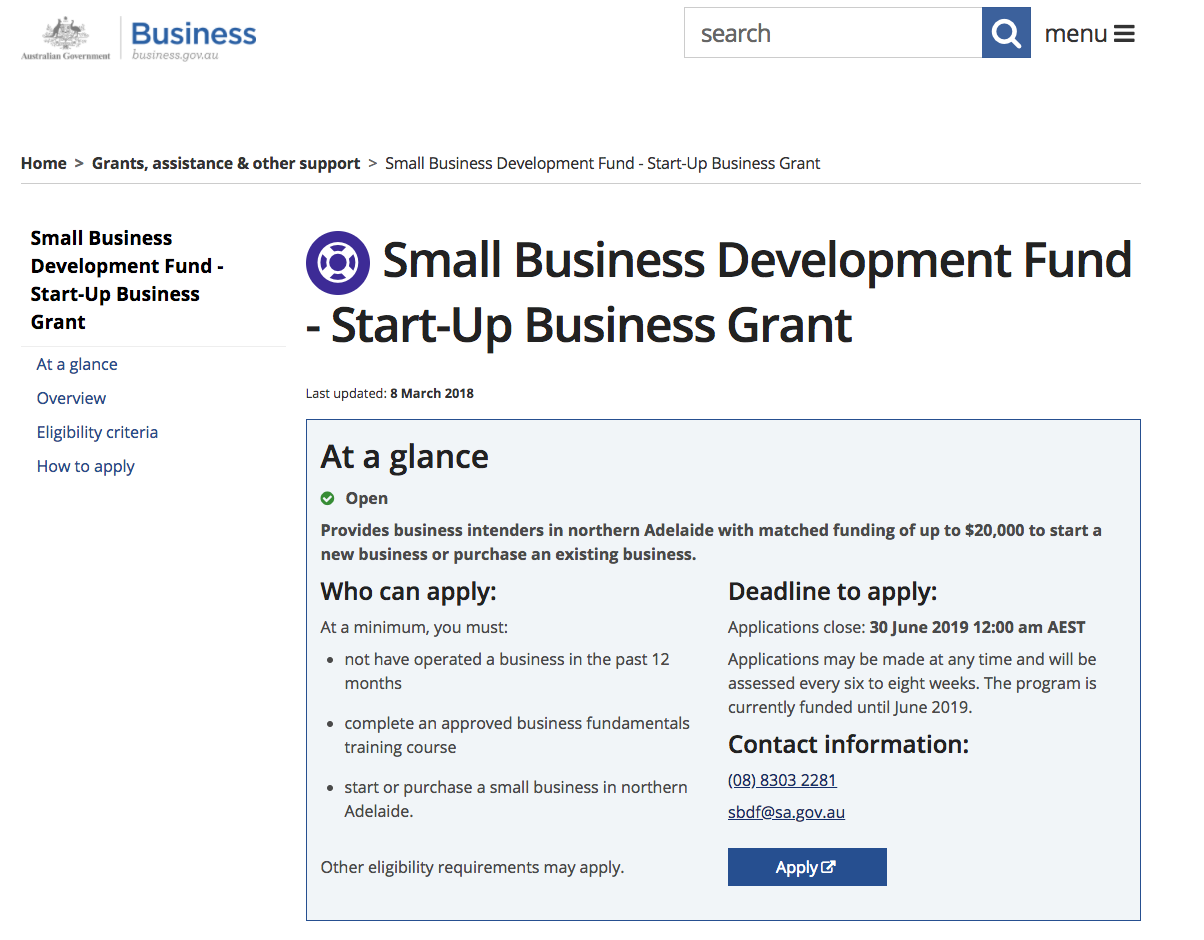1204x940 pixels.
Task: Click the current page breadcrumb text
Action: coord(602,163)
